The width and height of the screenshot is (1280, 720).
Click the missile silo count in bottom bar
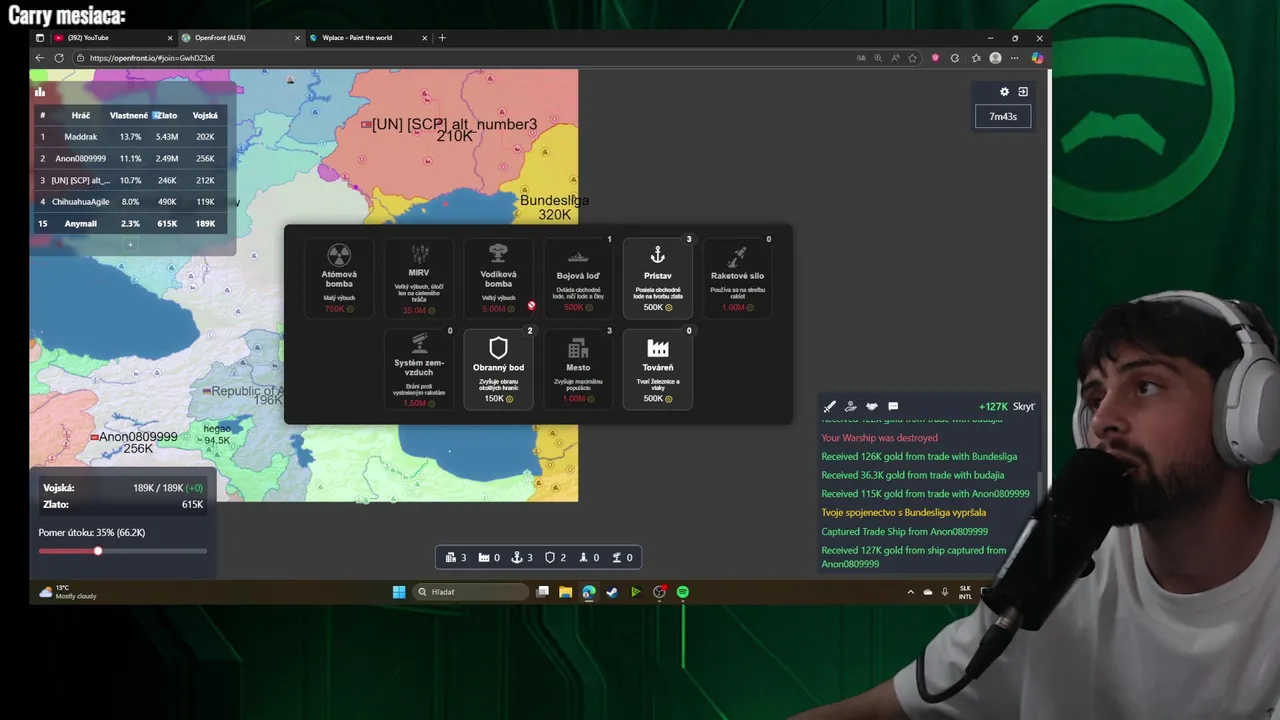[589, 557]
